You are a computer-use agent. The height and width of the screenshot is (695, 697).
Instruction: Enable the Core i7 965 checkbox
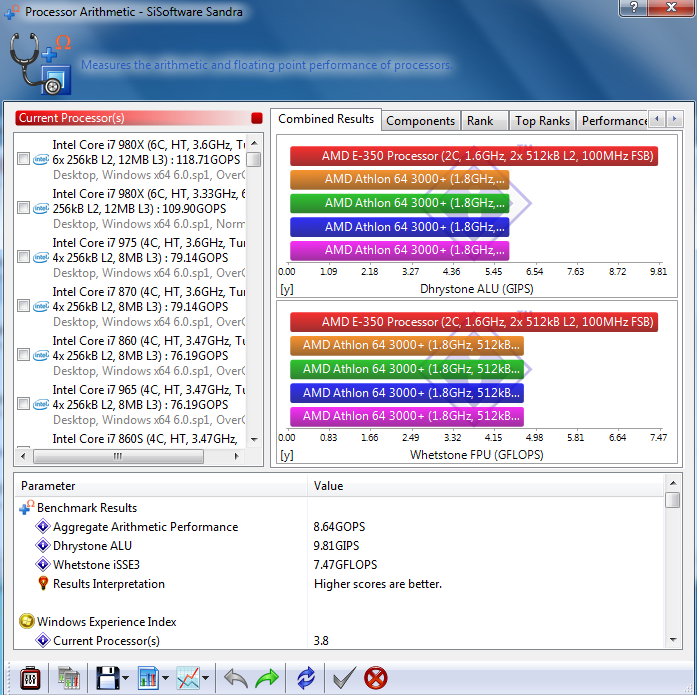click(23, 403)
